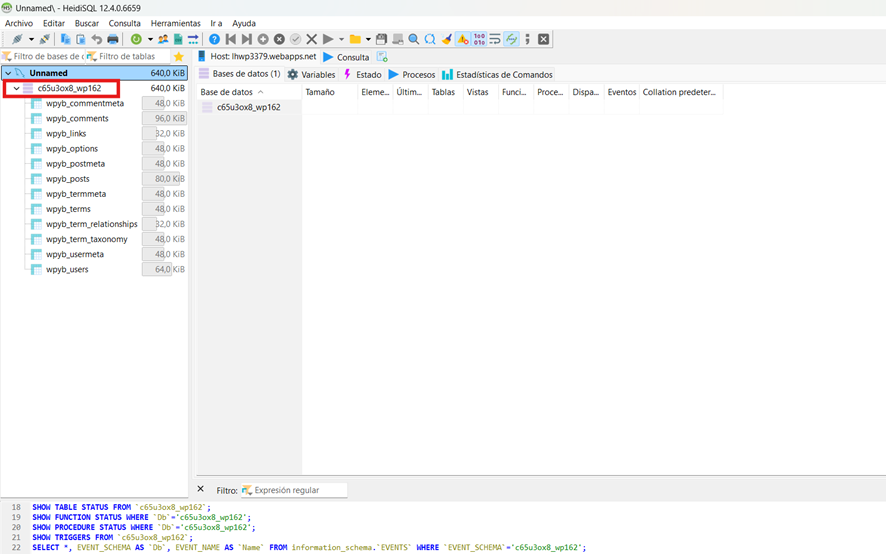Screen dimensions: 886x554
Task: Go to the last row icon
Action: pos(246,39)
